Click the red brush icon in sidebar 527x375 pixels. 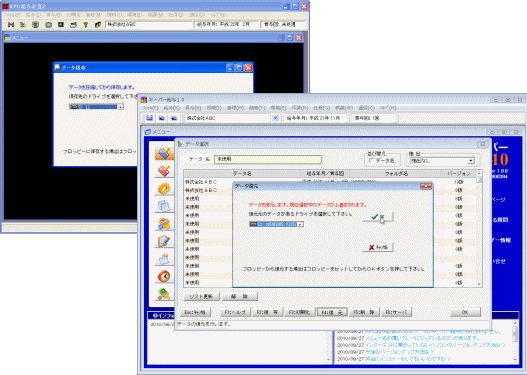click(x=164, y=171)
